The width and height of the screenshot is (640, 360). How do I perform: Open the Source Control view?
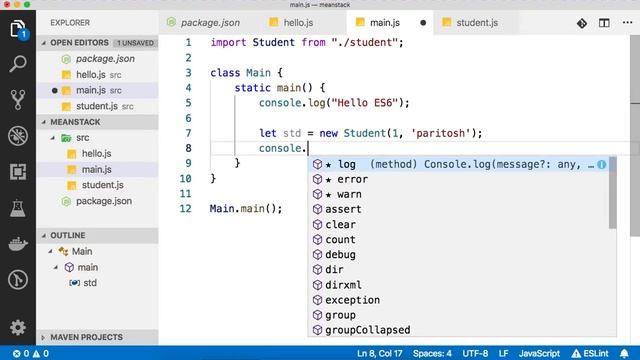[x=18, y=100]
